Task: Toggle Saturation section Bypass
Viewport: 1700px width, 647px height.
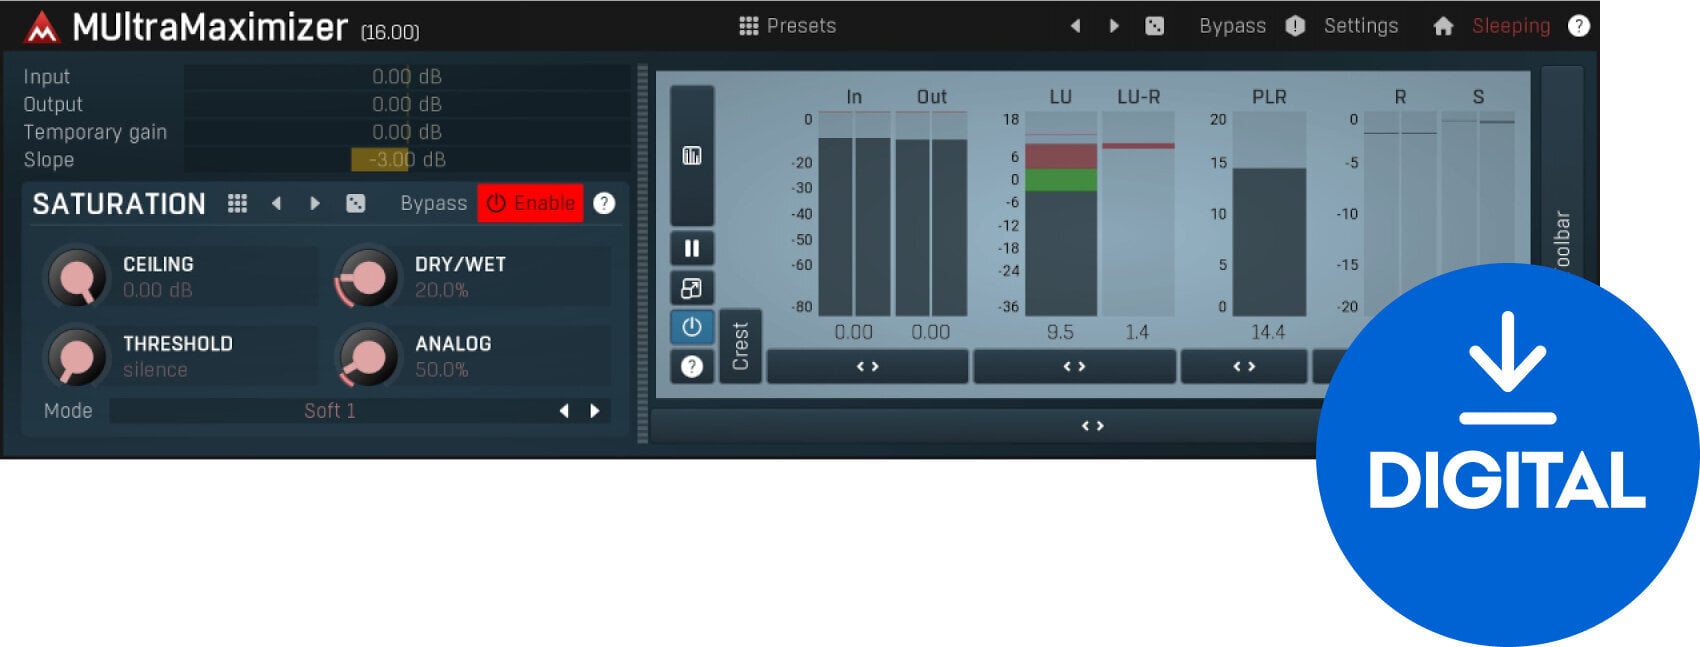Action: pyautogui.click(x=433, y=203)
